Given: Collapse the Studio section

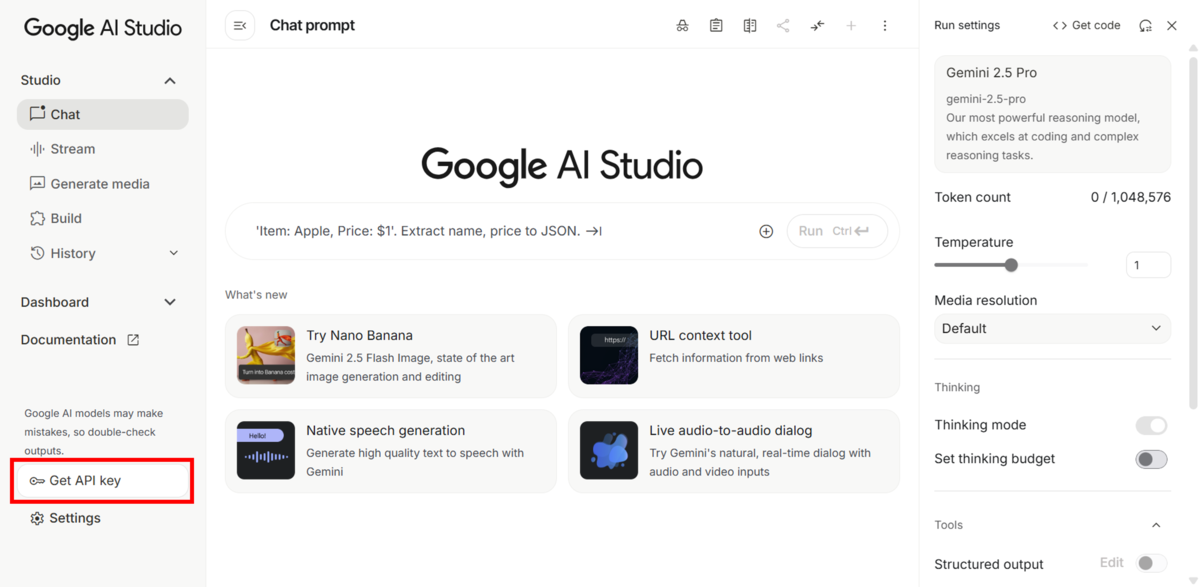Looking at the screenshot, I should [x=170, y=80].
